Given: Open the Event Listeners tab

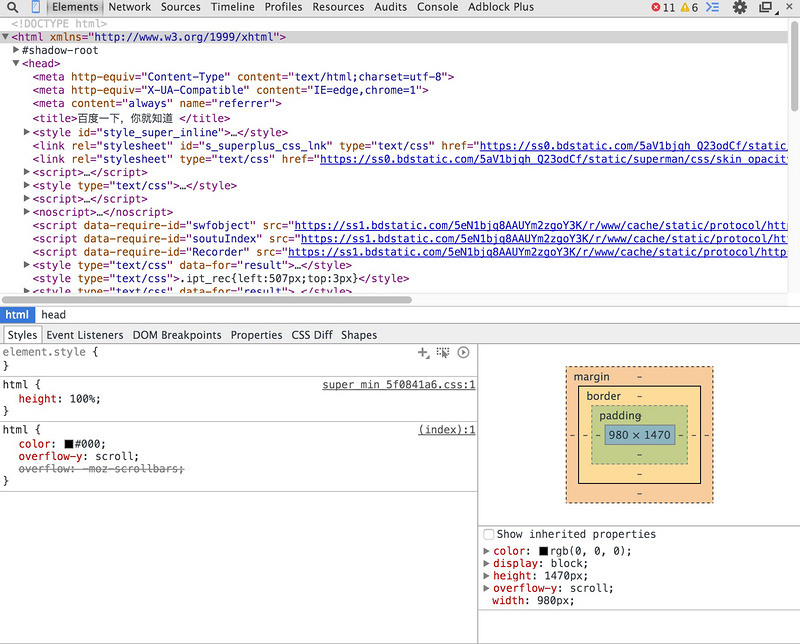Looking at the screenshot, I should (85, 335).
